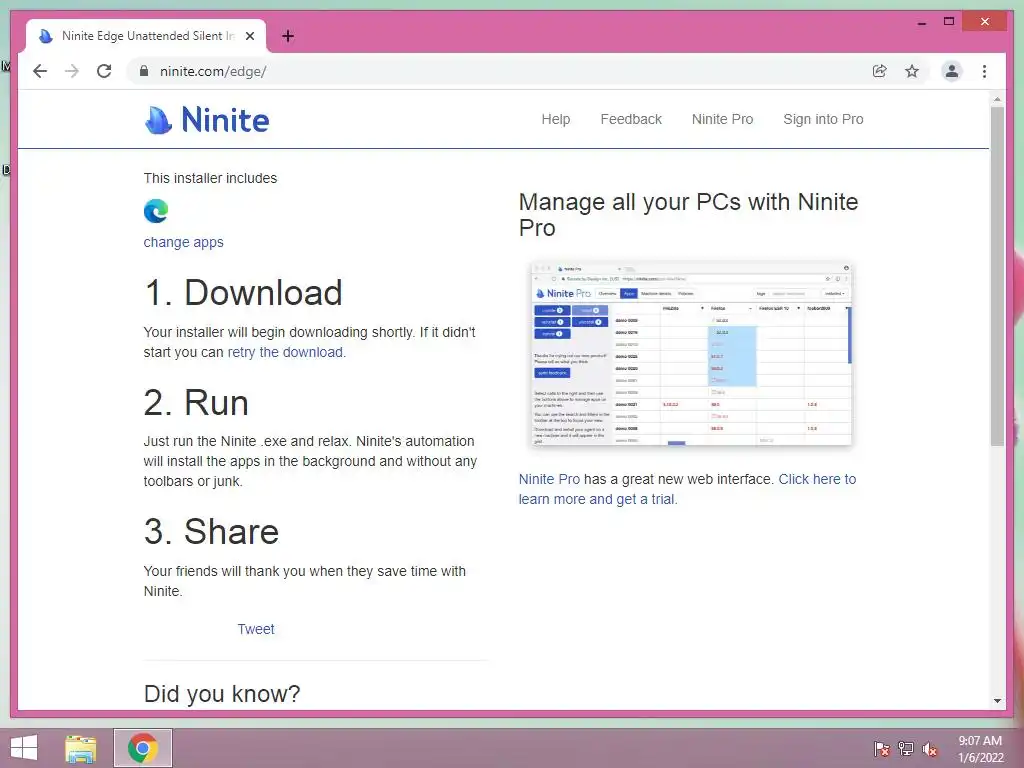
Task: Click the Ninite Pro screenshot thumbnail
Action: pyautogui.click(x=692, y=354)
